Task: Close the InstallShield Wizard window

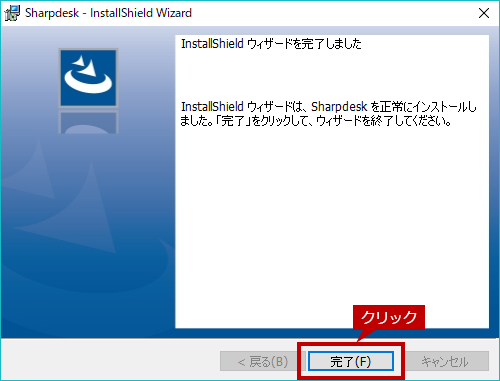Action: point(484,13)
